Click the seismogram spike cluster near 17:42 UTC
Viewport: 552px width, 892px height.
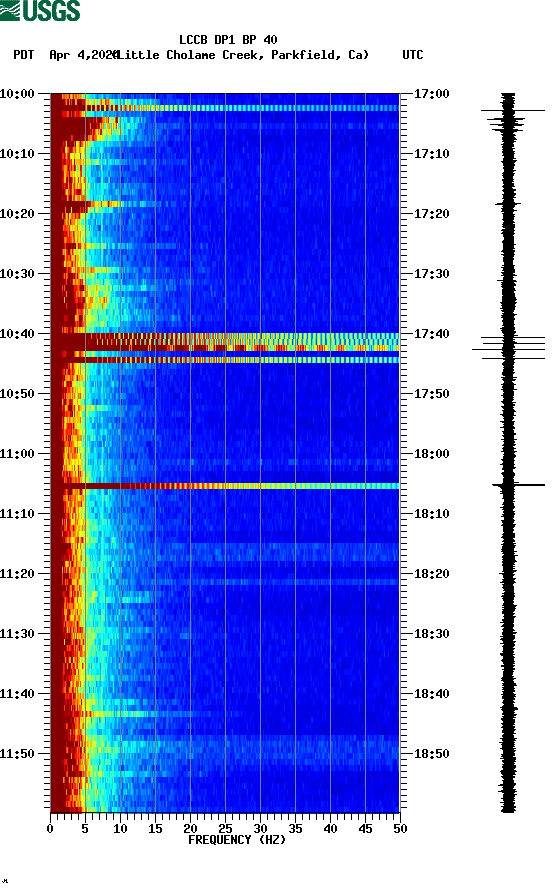508,348
